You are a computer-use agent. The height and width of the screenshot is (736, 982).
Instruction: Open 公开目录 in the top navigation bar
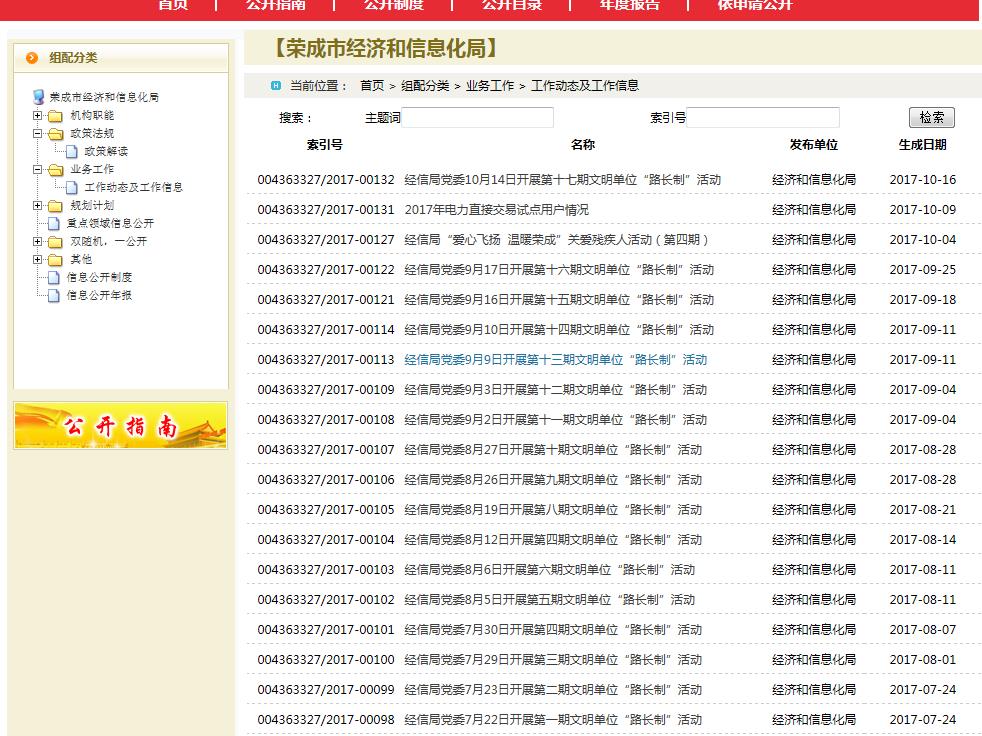tap(511, 5)
